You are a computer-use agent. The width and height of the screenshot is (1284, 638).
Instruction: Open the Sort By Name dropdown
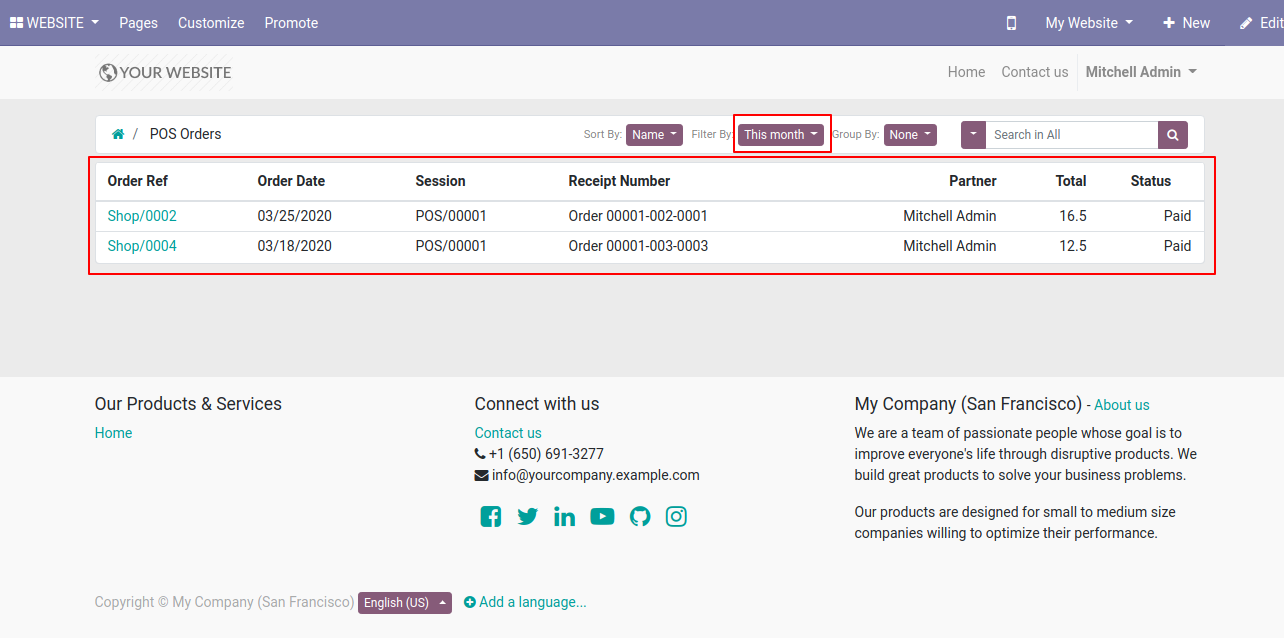click(654, 135)
